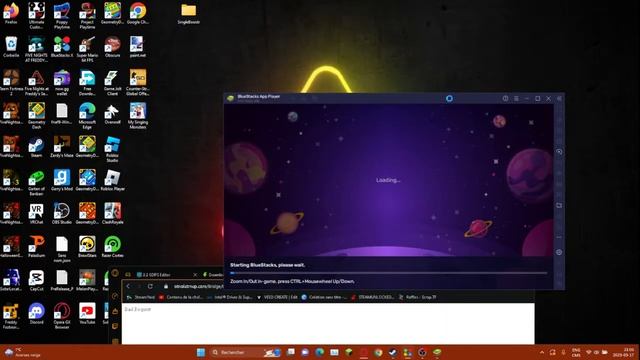Select the Obscure desktop icon
The image size is (640, 360).
pos(112,47)
